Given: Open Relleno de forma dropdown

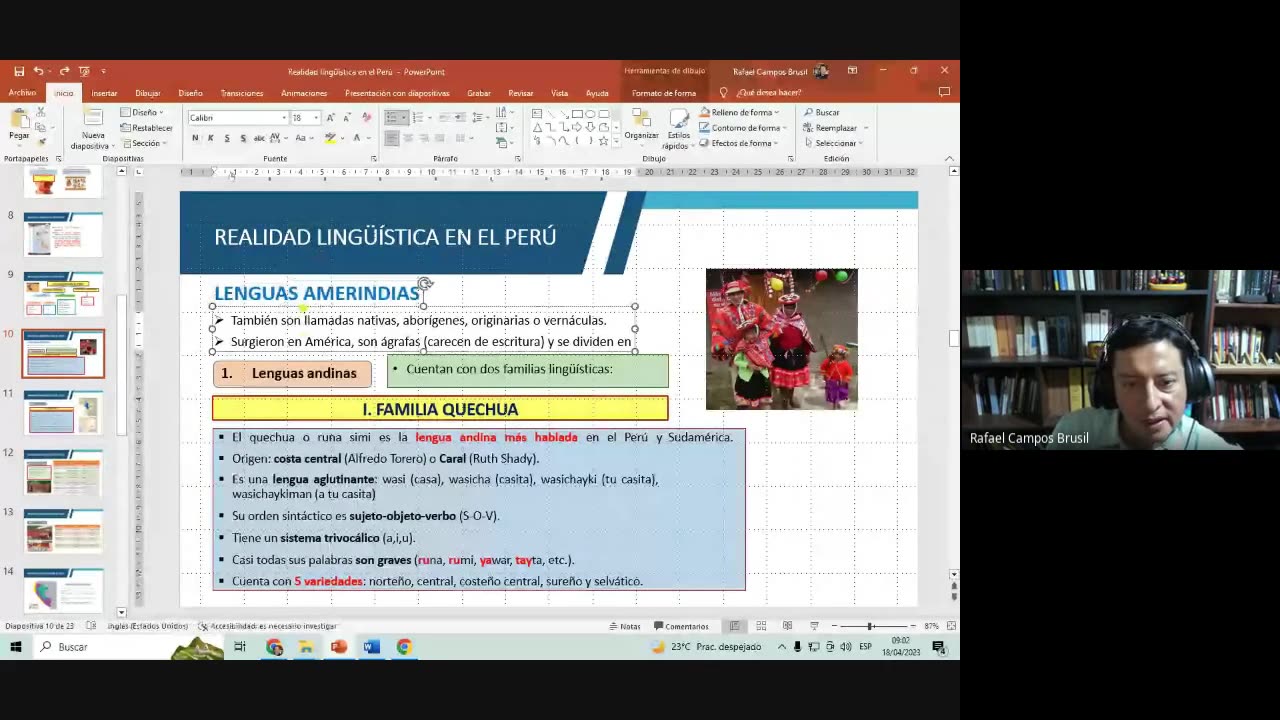Looking at the screenshot, I should pyautogui.click(x=739, y=112).
